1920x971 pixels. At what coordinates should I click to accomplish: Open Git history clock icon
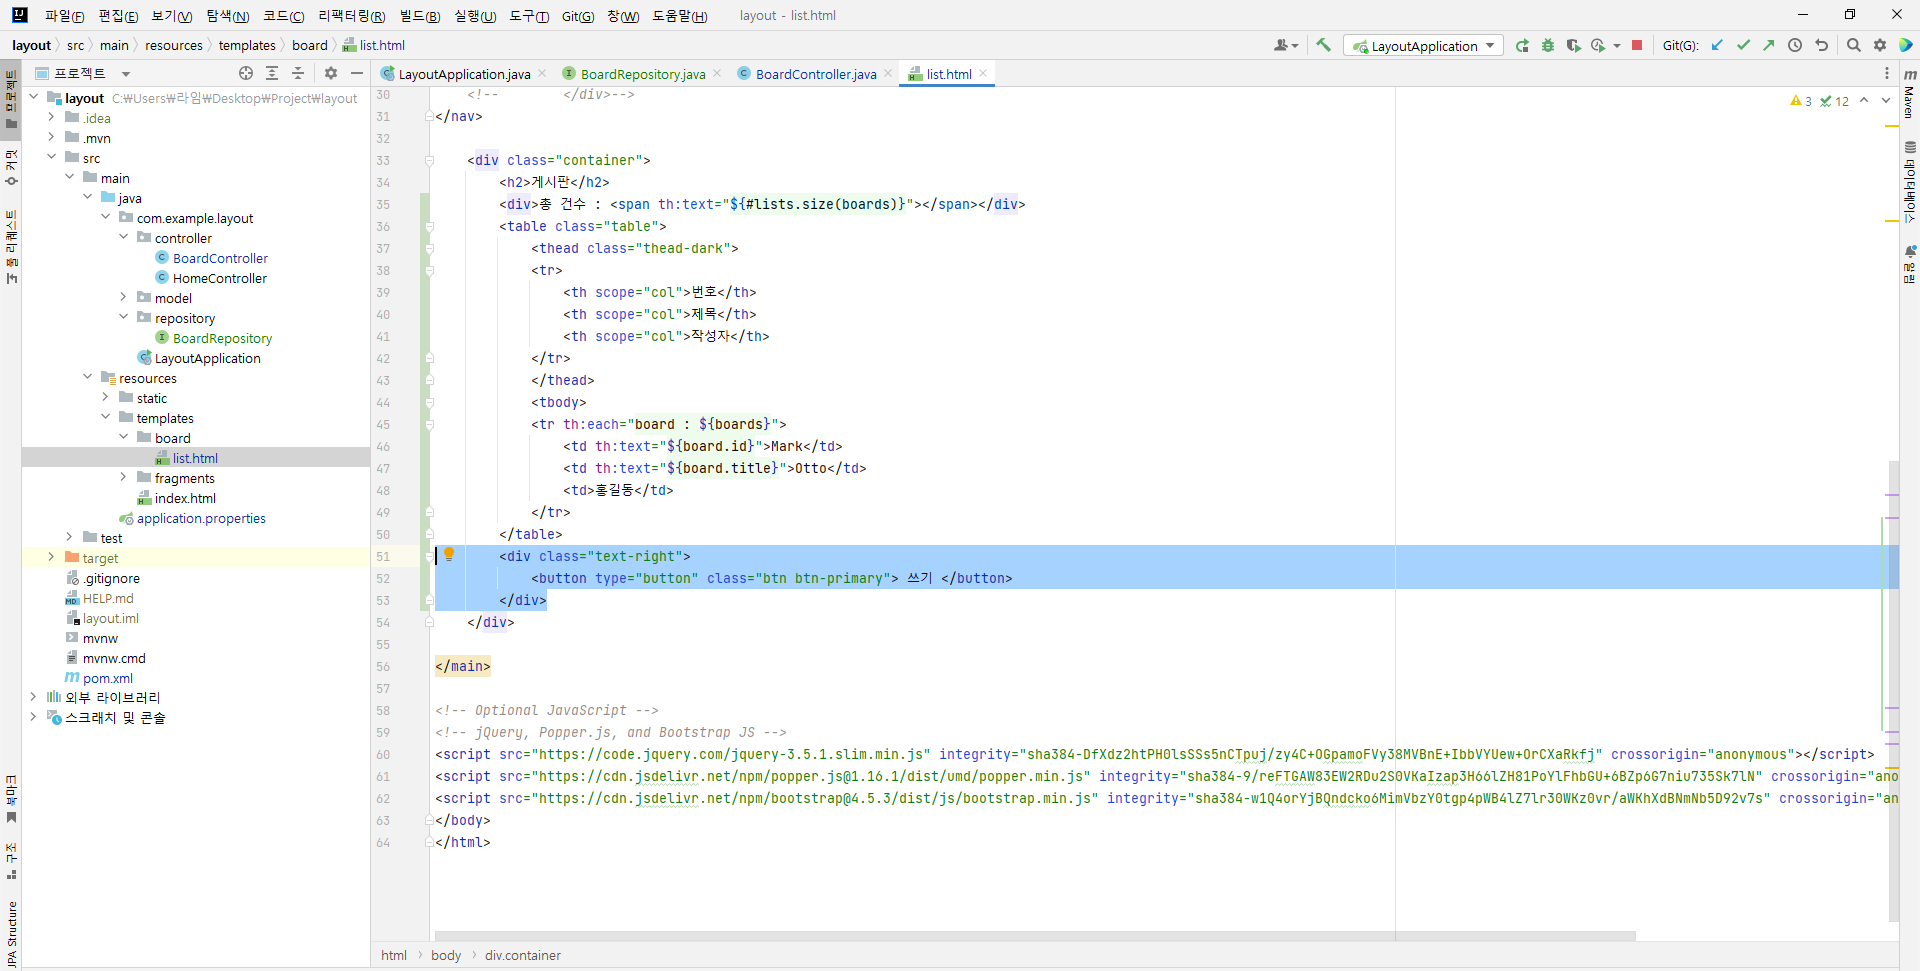pos(1795,45)
